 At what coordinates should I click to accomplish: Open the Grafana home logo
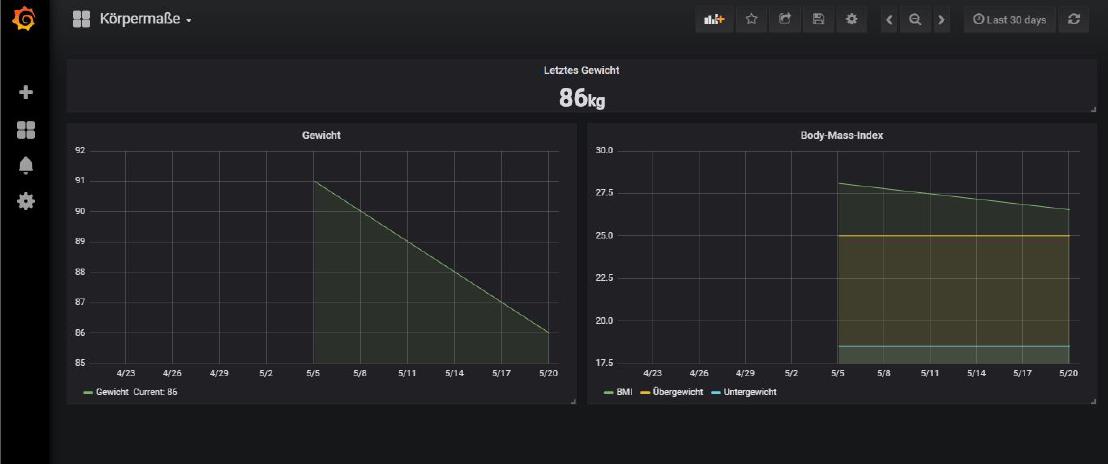click(24, 19)
